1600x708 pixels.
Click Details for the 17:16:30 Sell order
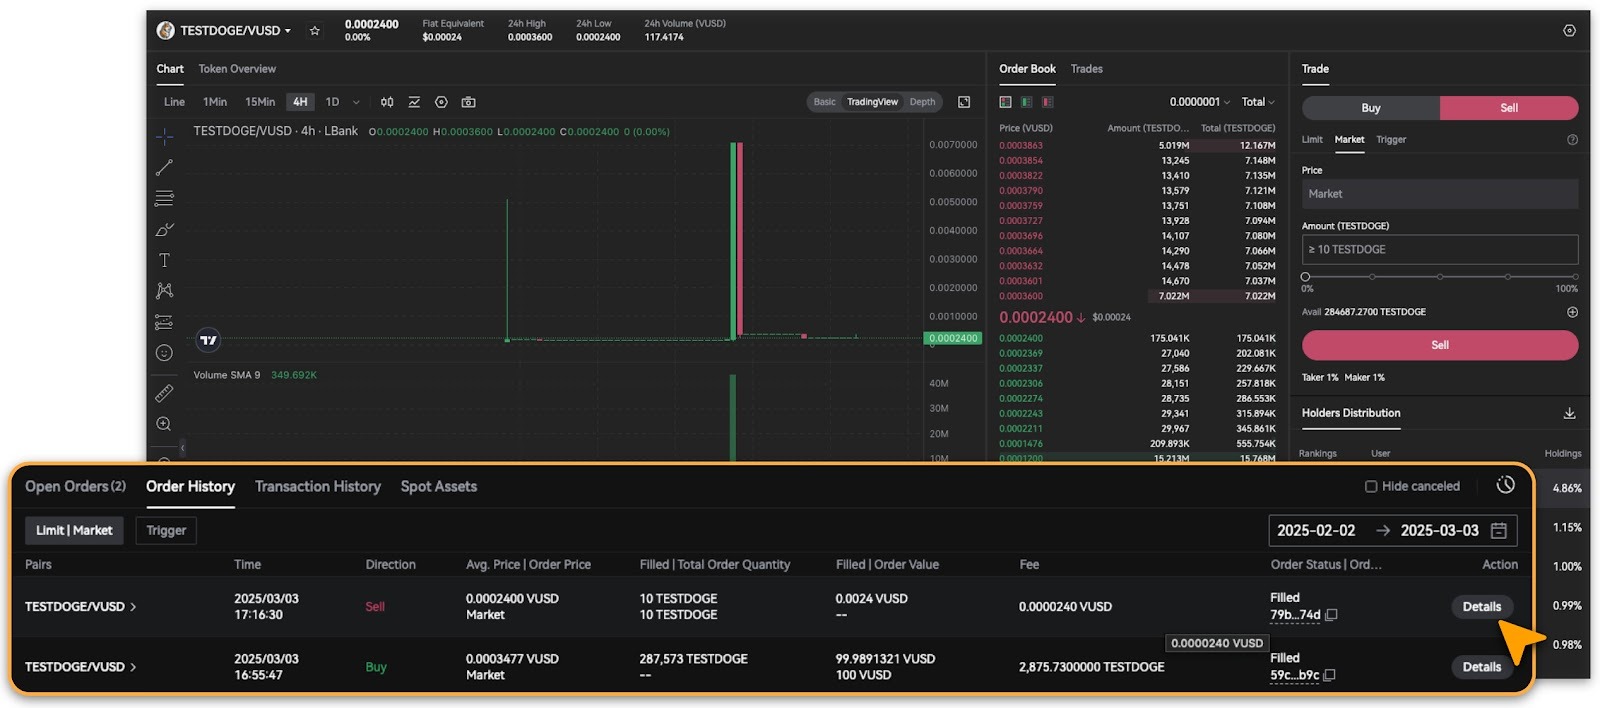pos(1481,607)
